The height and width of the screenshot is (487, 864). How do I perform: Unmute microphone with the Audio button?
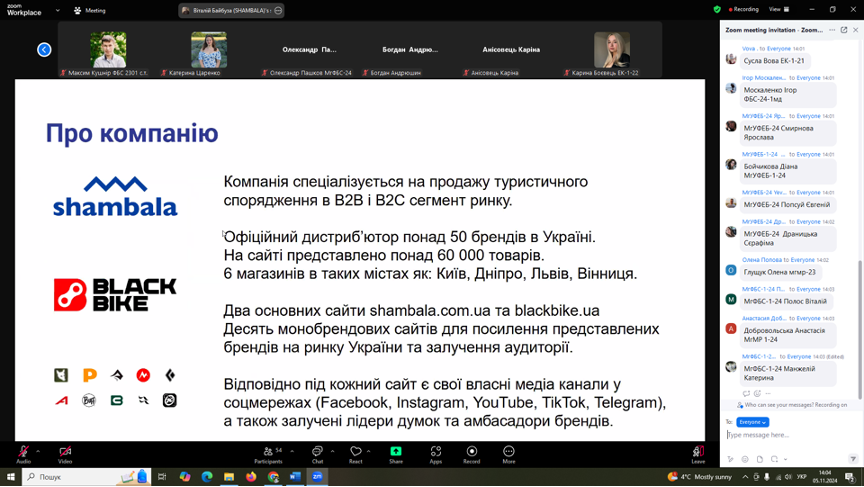tap(23, 454)
